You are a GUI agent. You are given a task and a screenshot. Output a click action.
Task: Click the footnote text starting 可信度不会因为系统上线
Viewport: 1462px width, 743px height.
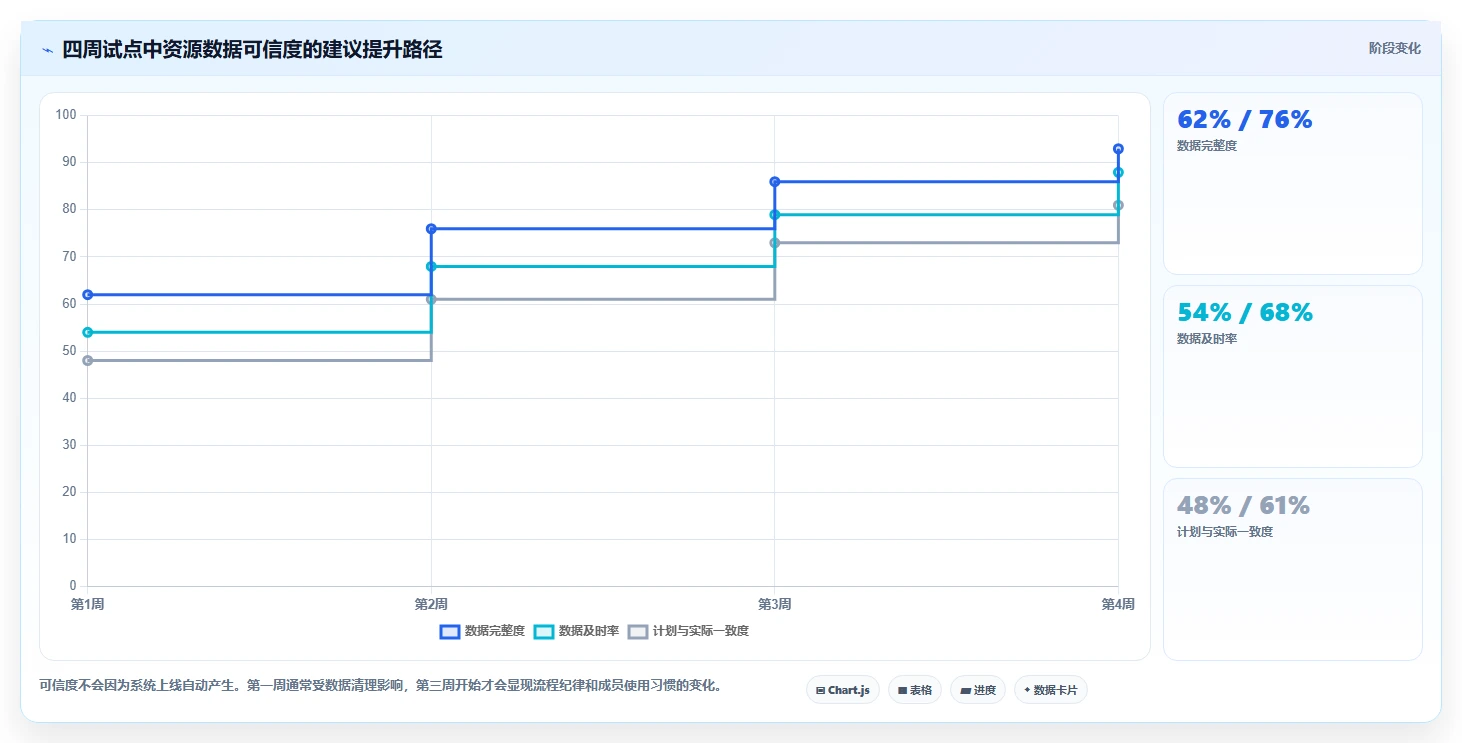[380, 686]
